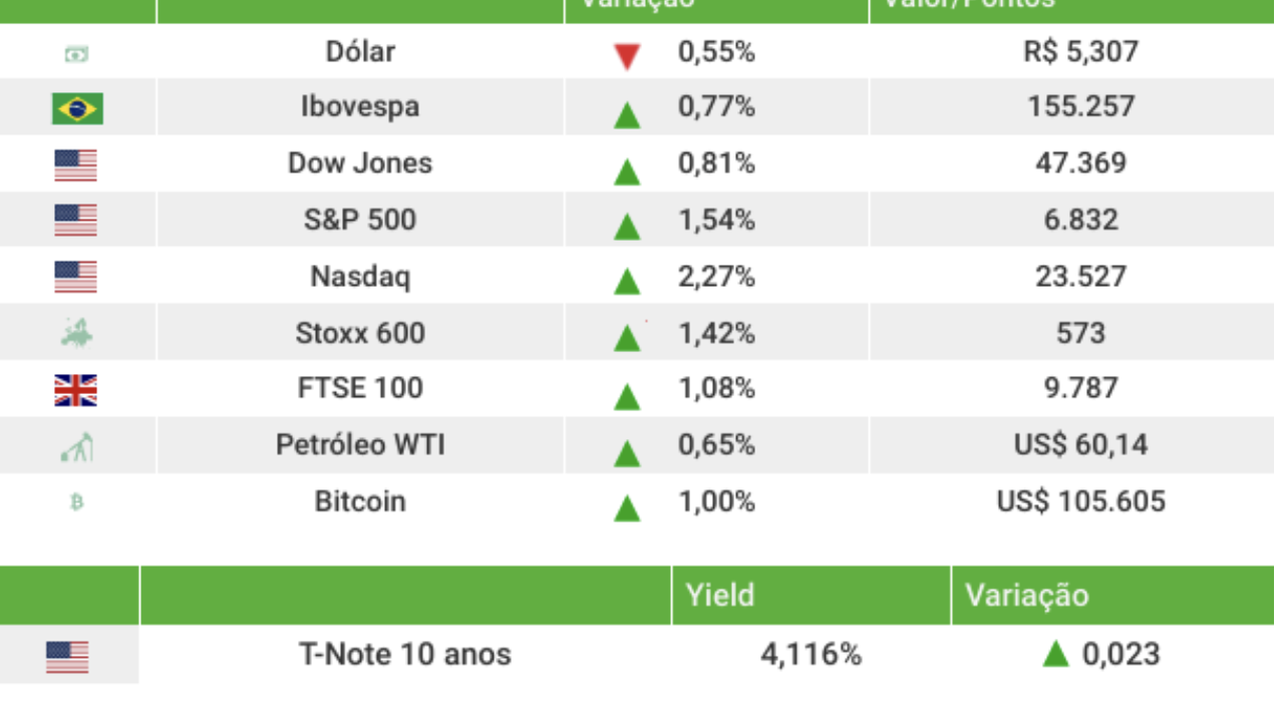The width and height of the screenshot is (1280, 720).
Task: Select the Yield column header
Action: pos(720,595)
